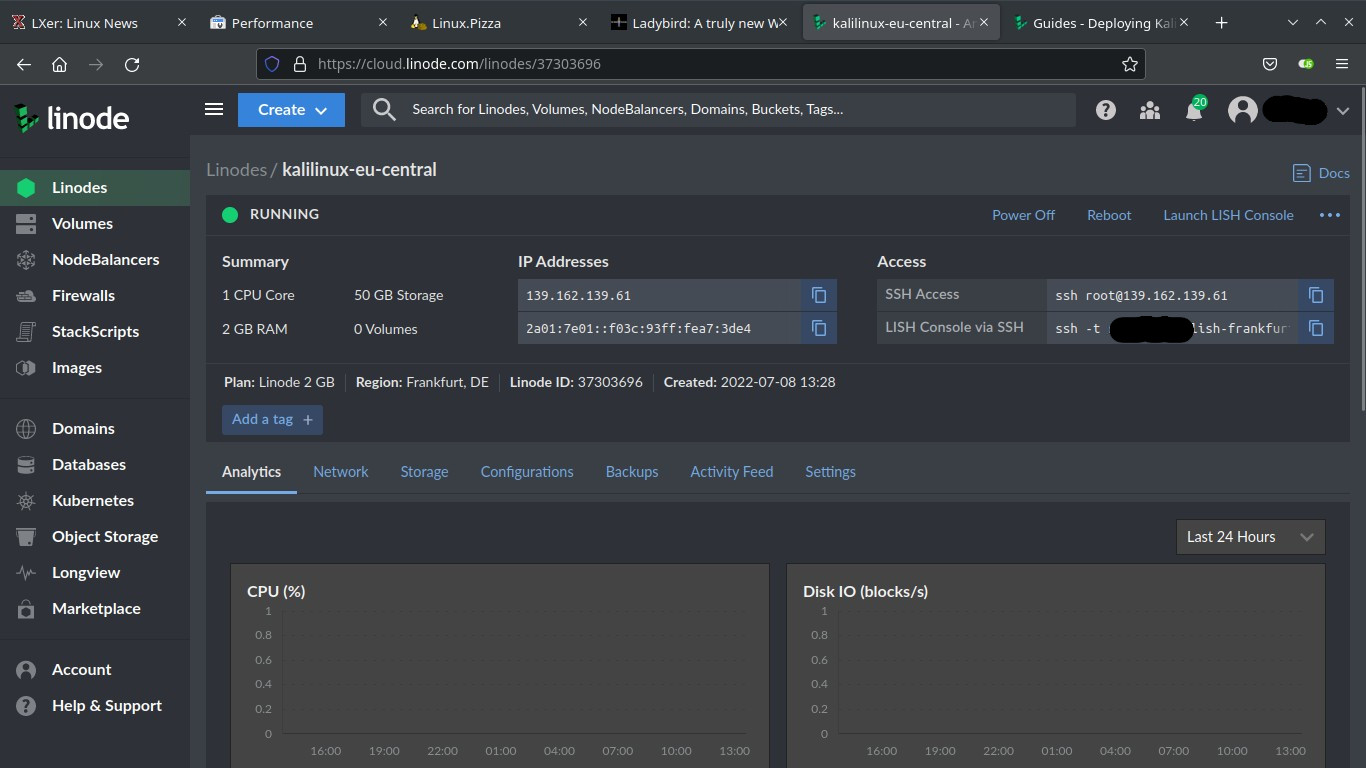Viewport: 1366px width, 768px height.
Task: Launch the LISH Console
Action: (x=1228, y=215)
